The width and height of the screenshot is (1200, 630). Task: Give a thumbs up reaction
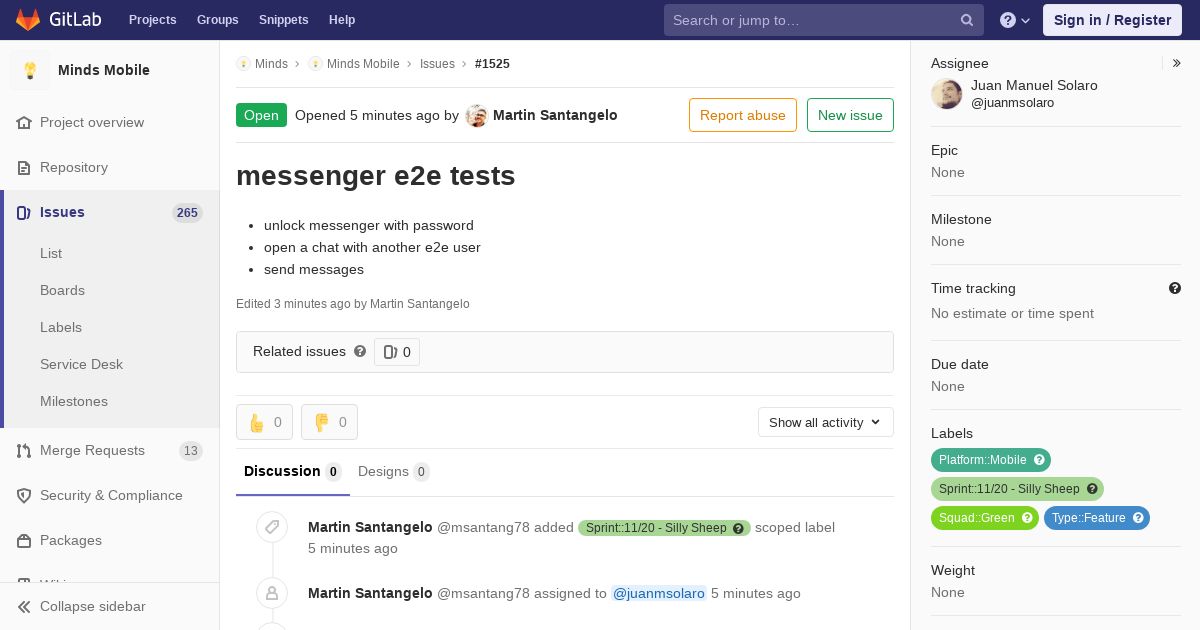(x=264, y=422)
